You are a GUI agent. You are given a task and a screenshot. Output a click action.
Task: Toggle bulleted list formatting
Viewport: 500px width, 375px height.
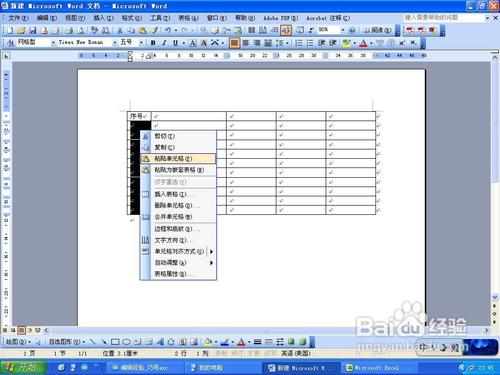(310, 43)
